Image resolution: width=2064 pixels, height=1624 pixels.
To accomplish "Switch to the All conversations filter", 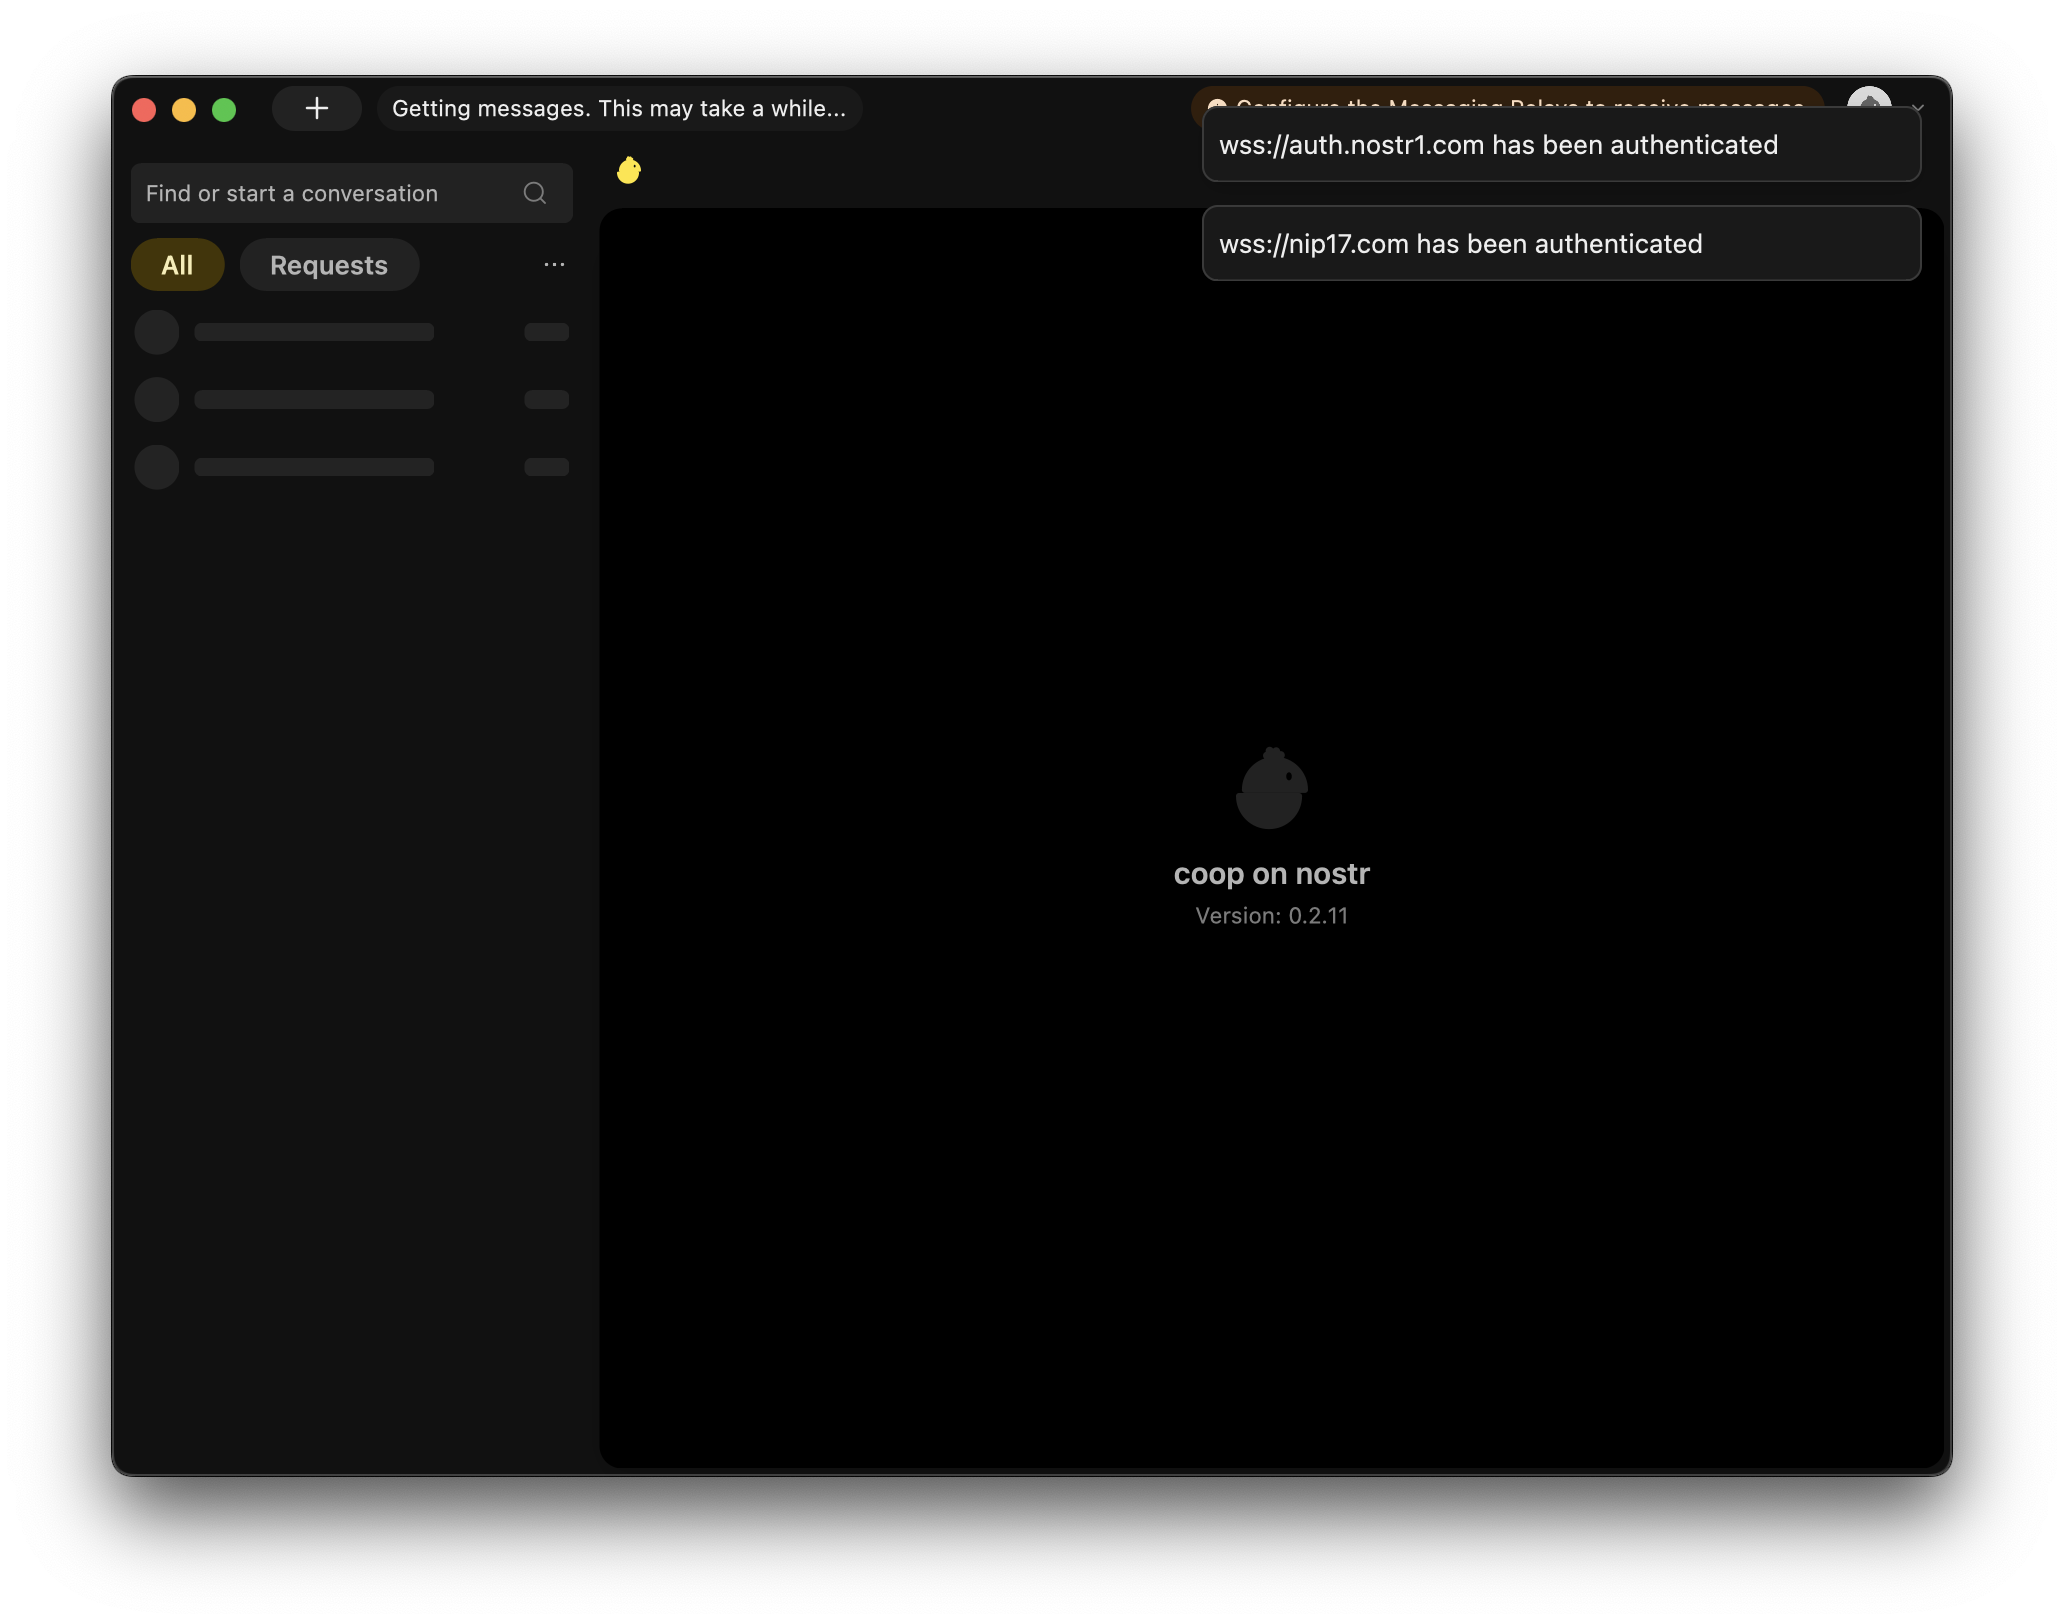I will (x=177, y=265).
